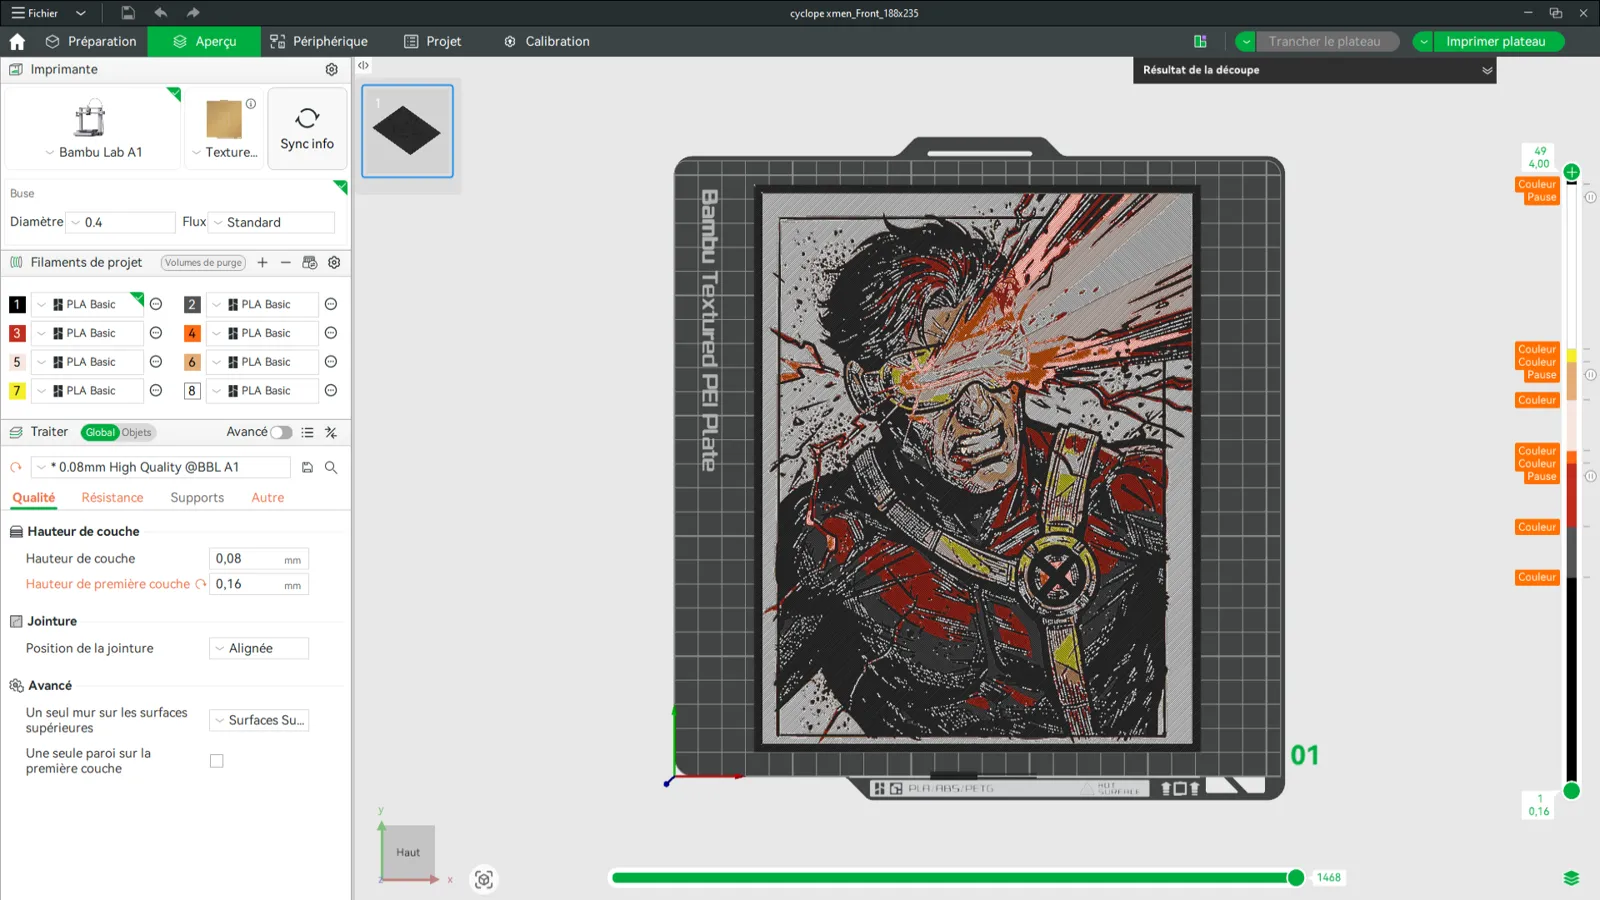Undo the last action
The image size is (1600, 900).
pyautogui.click(x=161, y=13)
